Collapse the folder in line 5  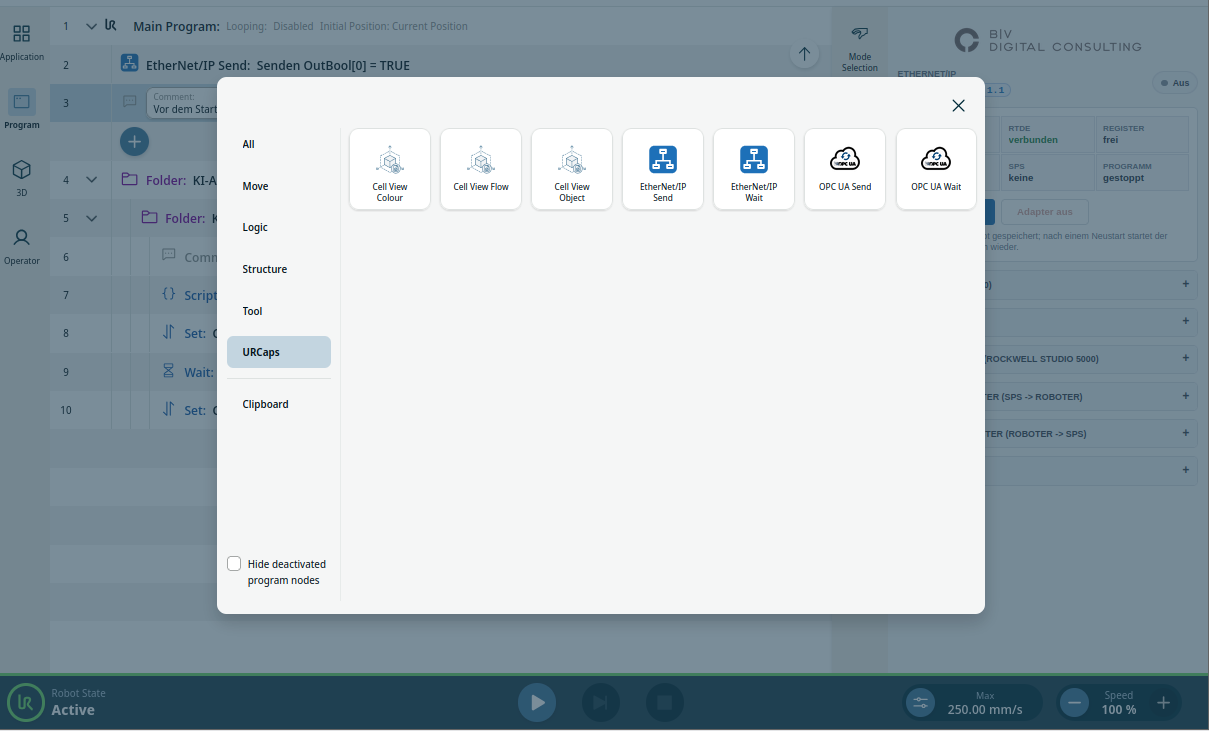click(92, 218)
